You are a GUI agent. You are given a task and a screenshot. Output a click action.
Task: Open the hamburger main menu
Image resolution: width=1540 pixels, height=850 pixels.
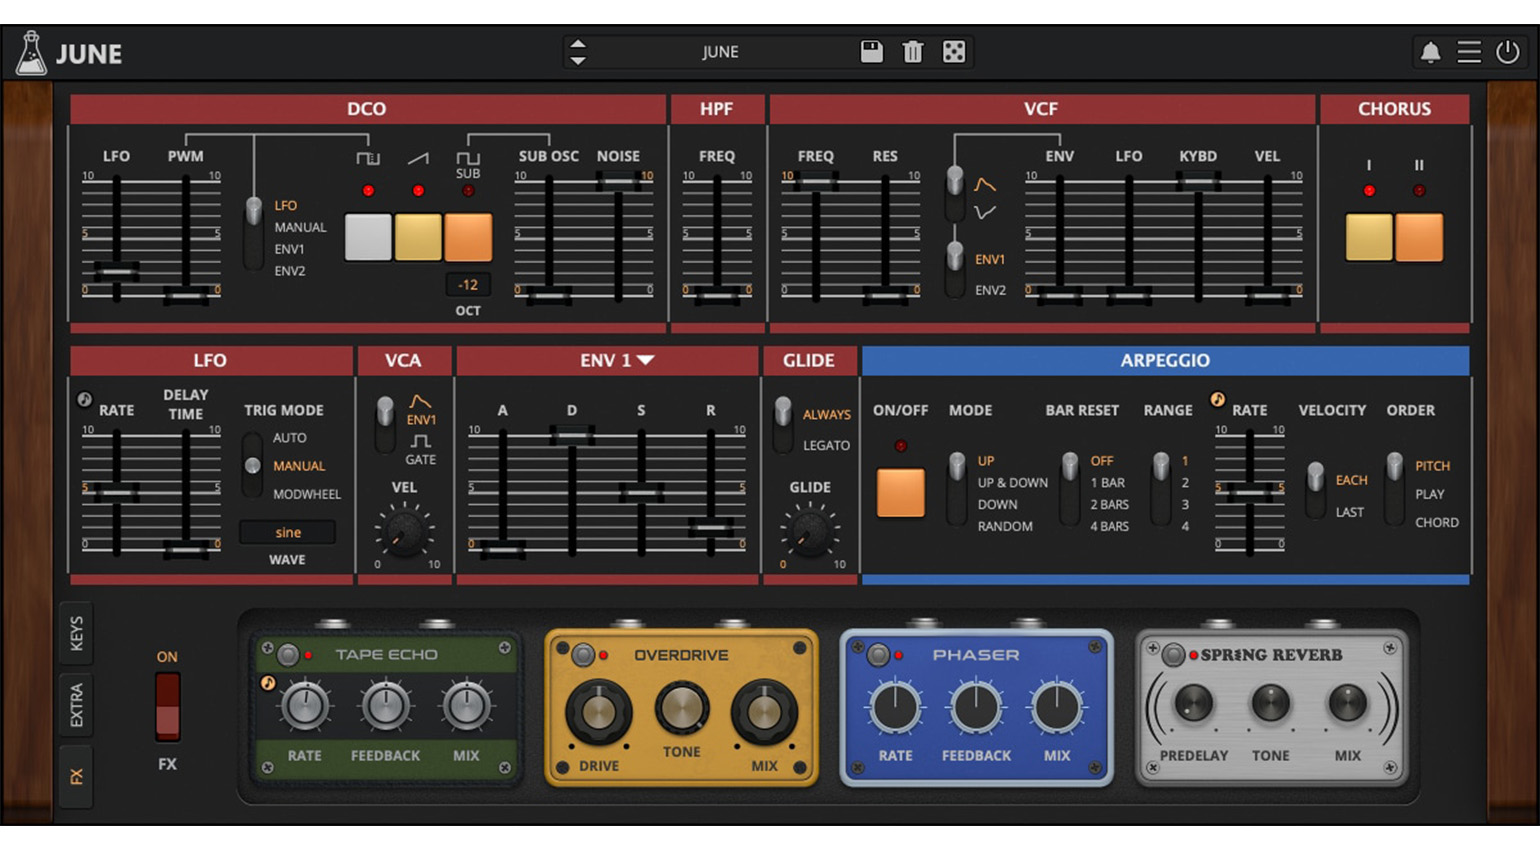[x=1468, y=52]
